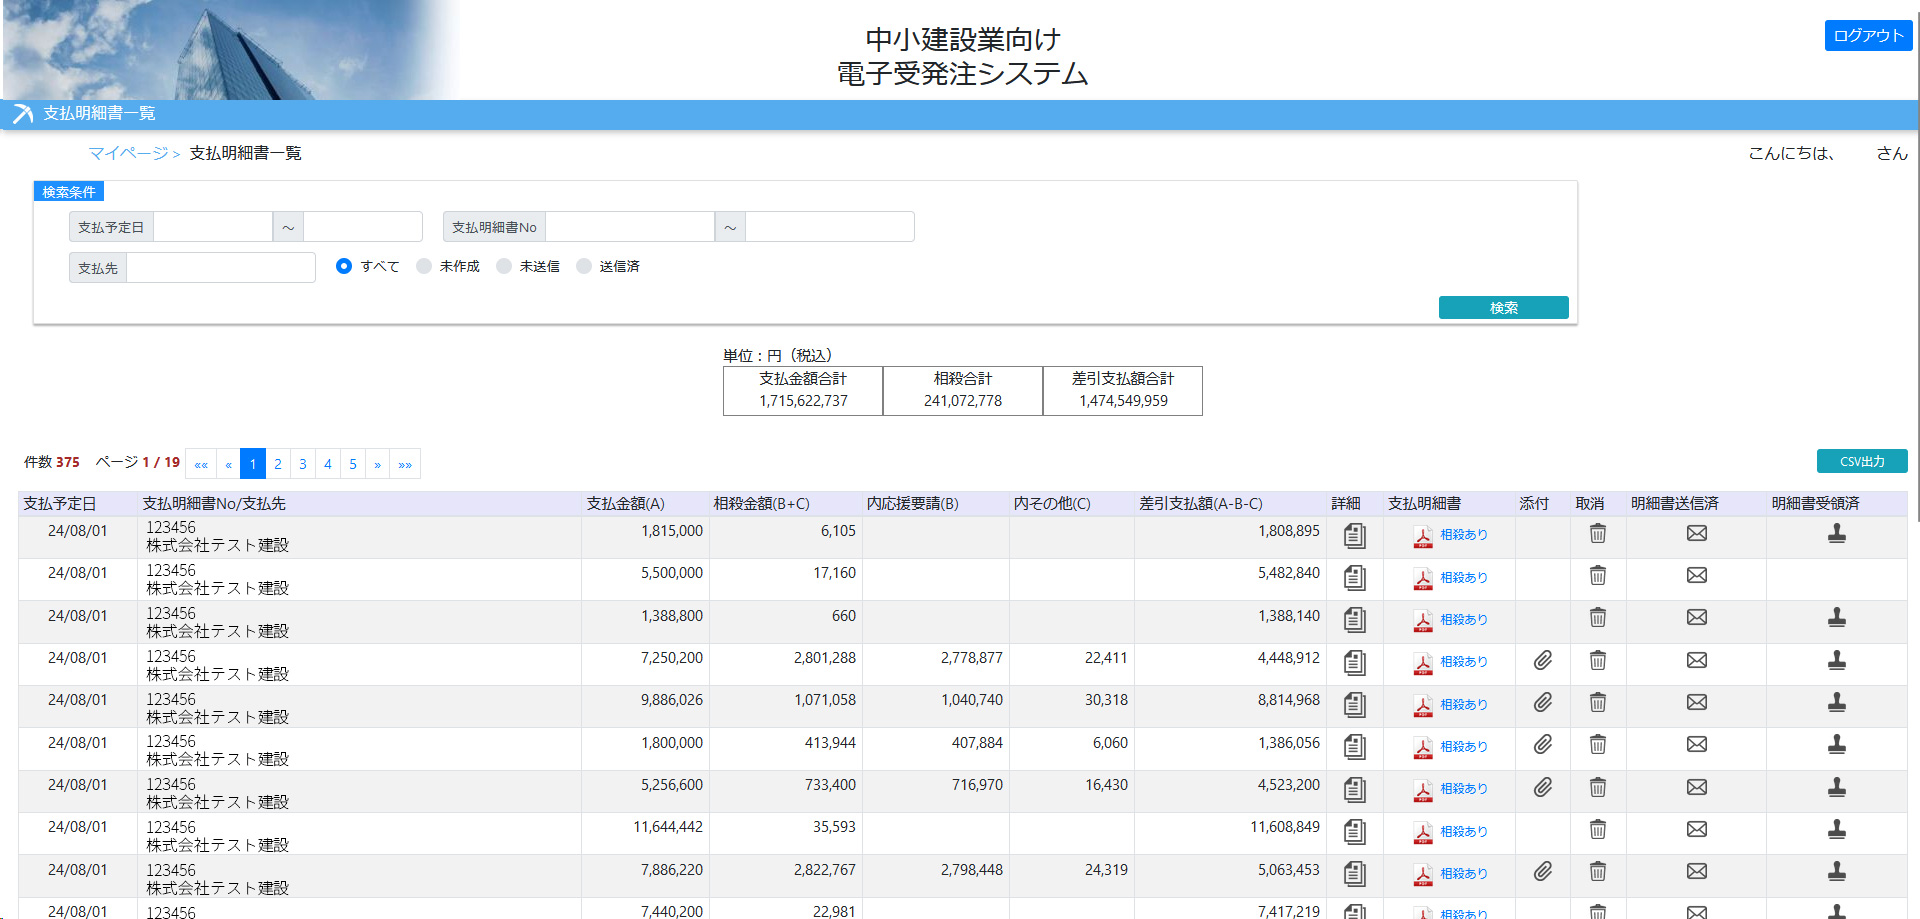Click envelope sent icon for row 1,815,000
The height and width of the screenshot is (919, 1920).
tap(1697, 533)
